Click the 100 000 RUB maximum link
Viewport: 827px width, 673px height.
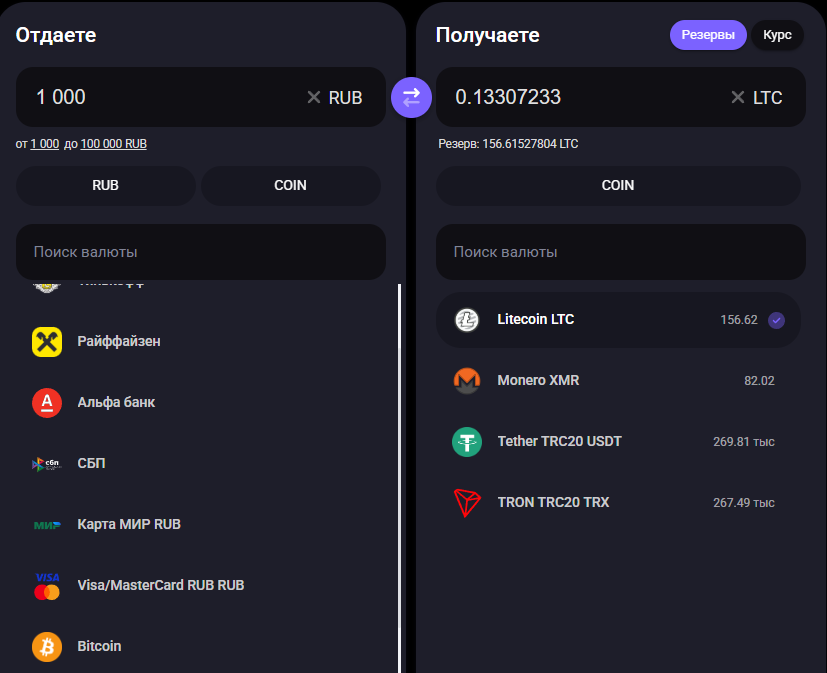pyautogui.click(x=113, y=144)
